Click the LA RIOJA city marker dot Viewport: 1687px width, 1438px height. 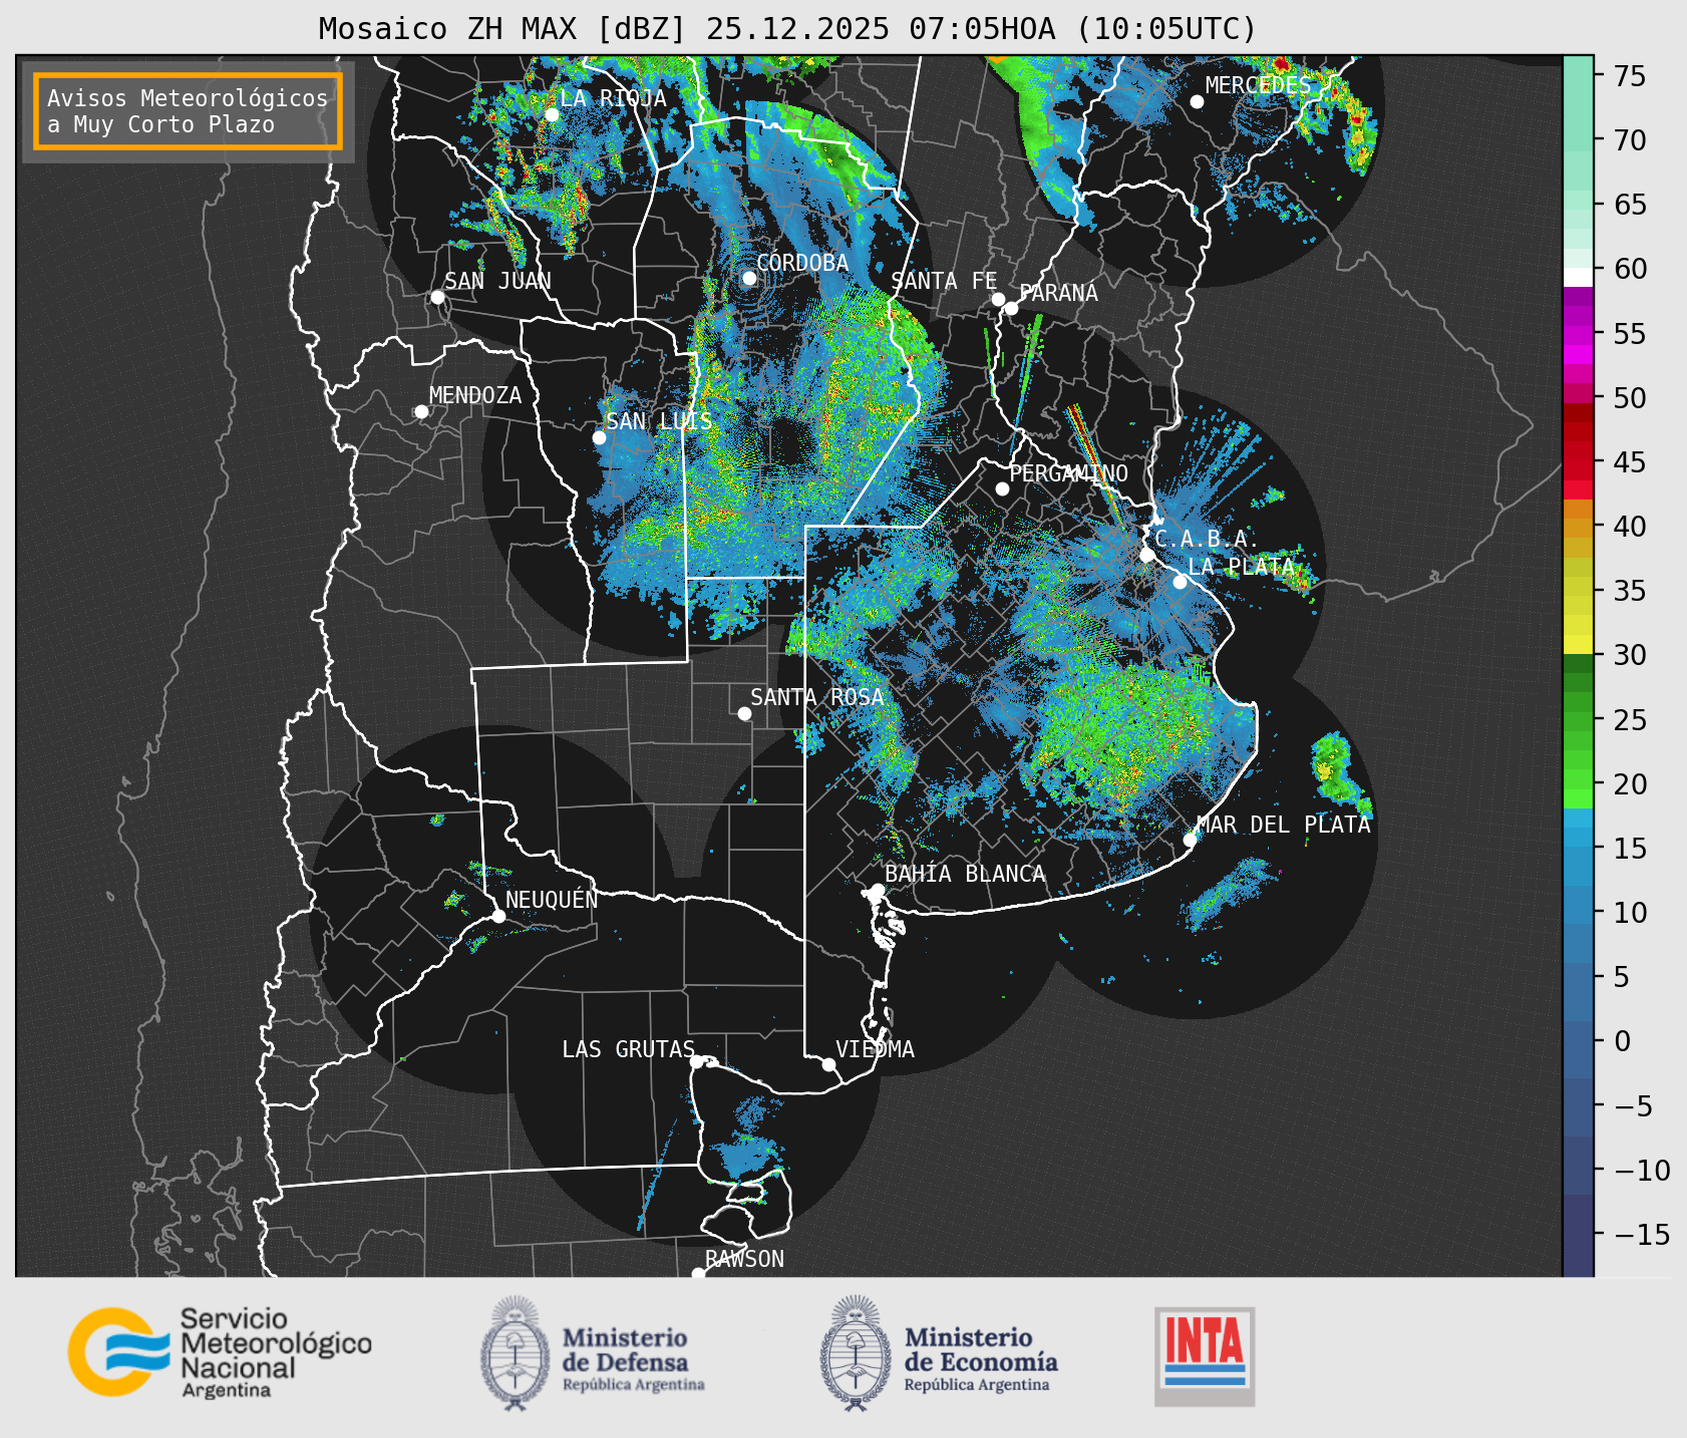pos(552,115)
